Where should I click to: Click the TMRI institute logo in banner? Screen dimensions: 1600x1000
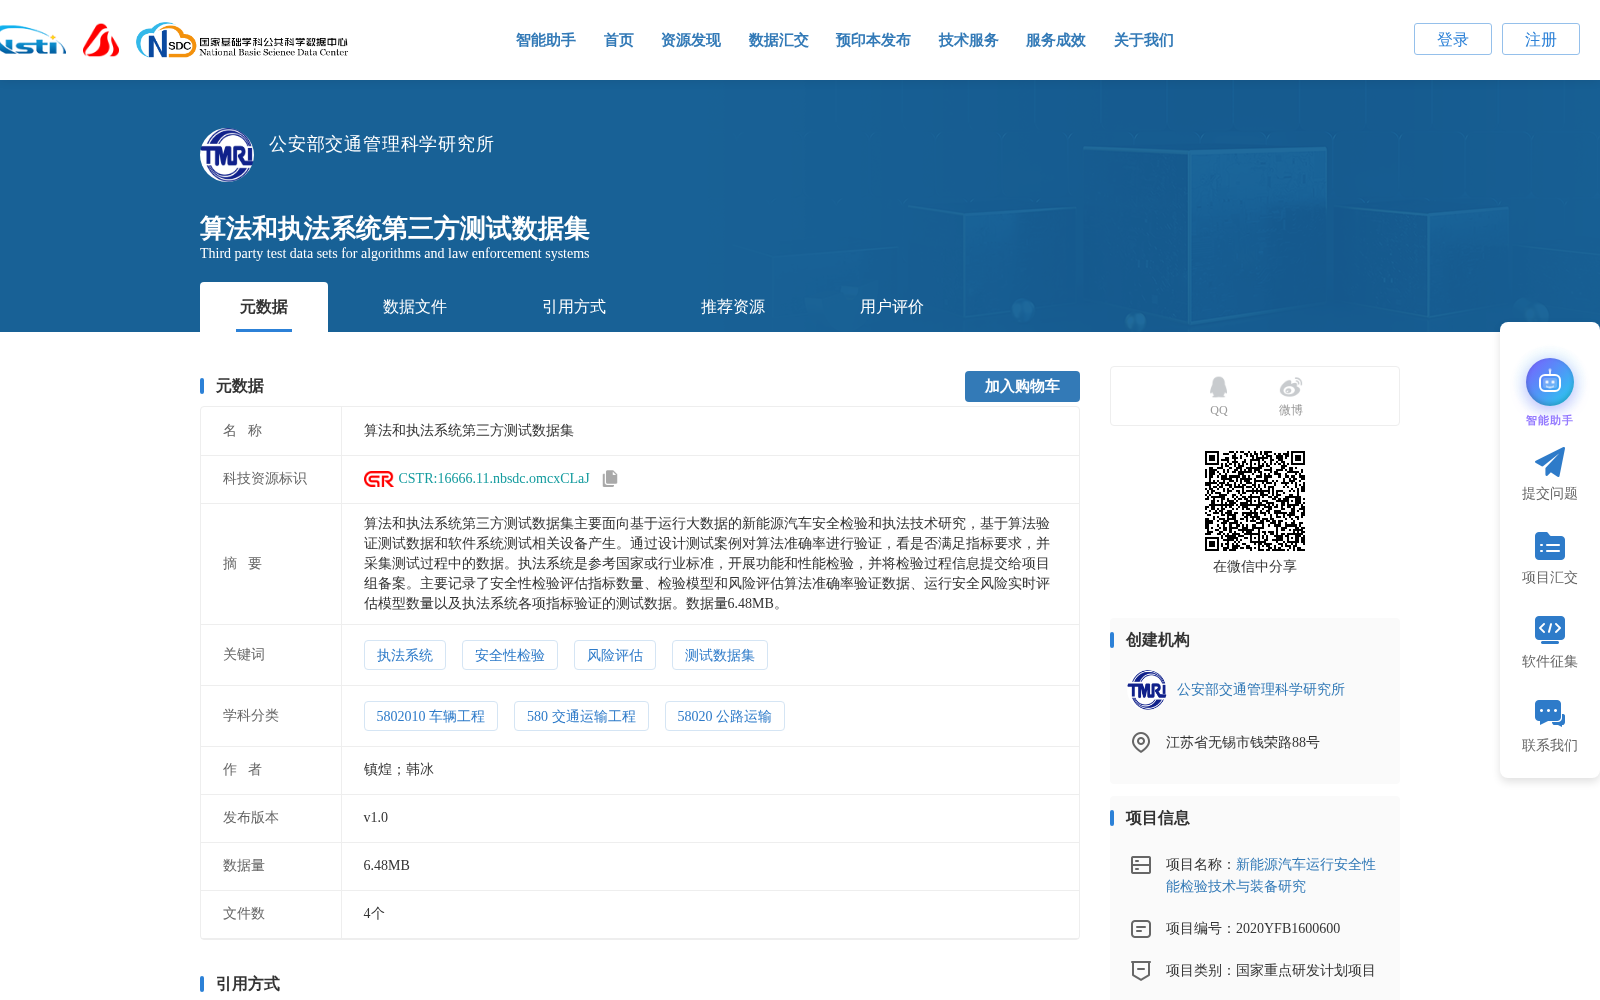(227, 155)
